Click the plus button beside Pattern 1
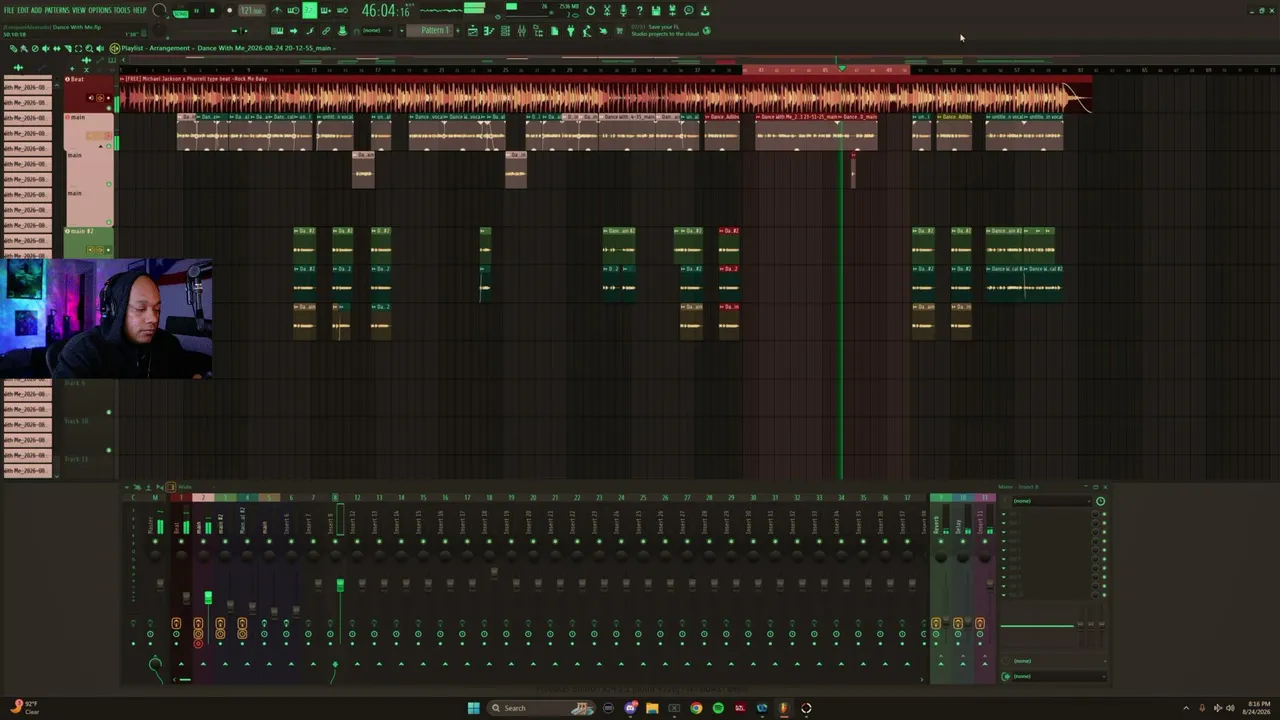Viewport: 1280px width, 720px height. (458, 30)
